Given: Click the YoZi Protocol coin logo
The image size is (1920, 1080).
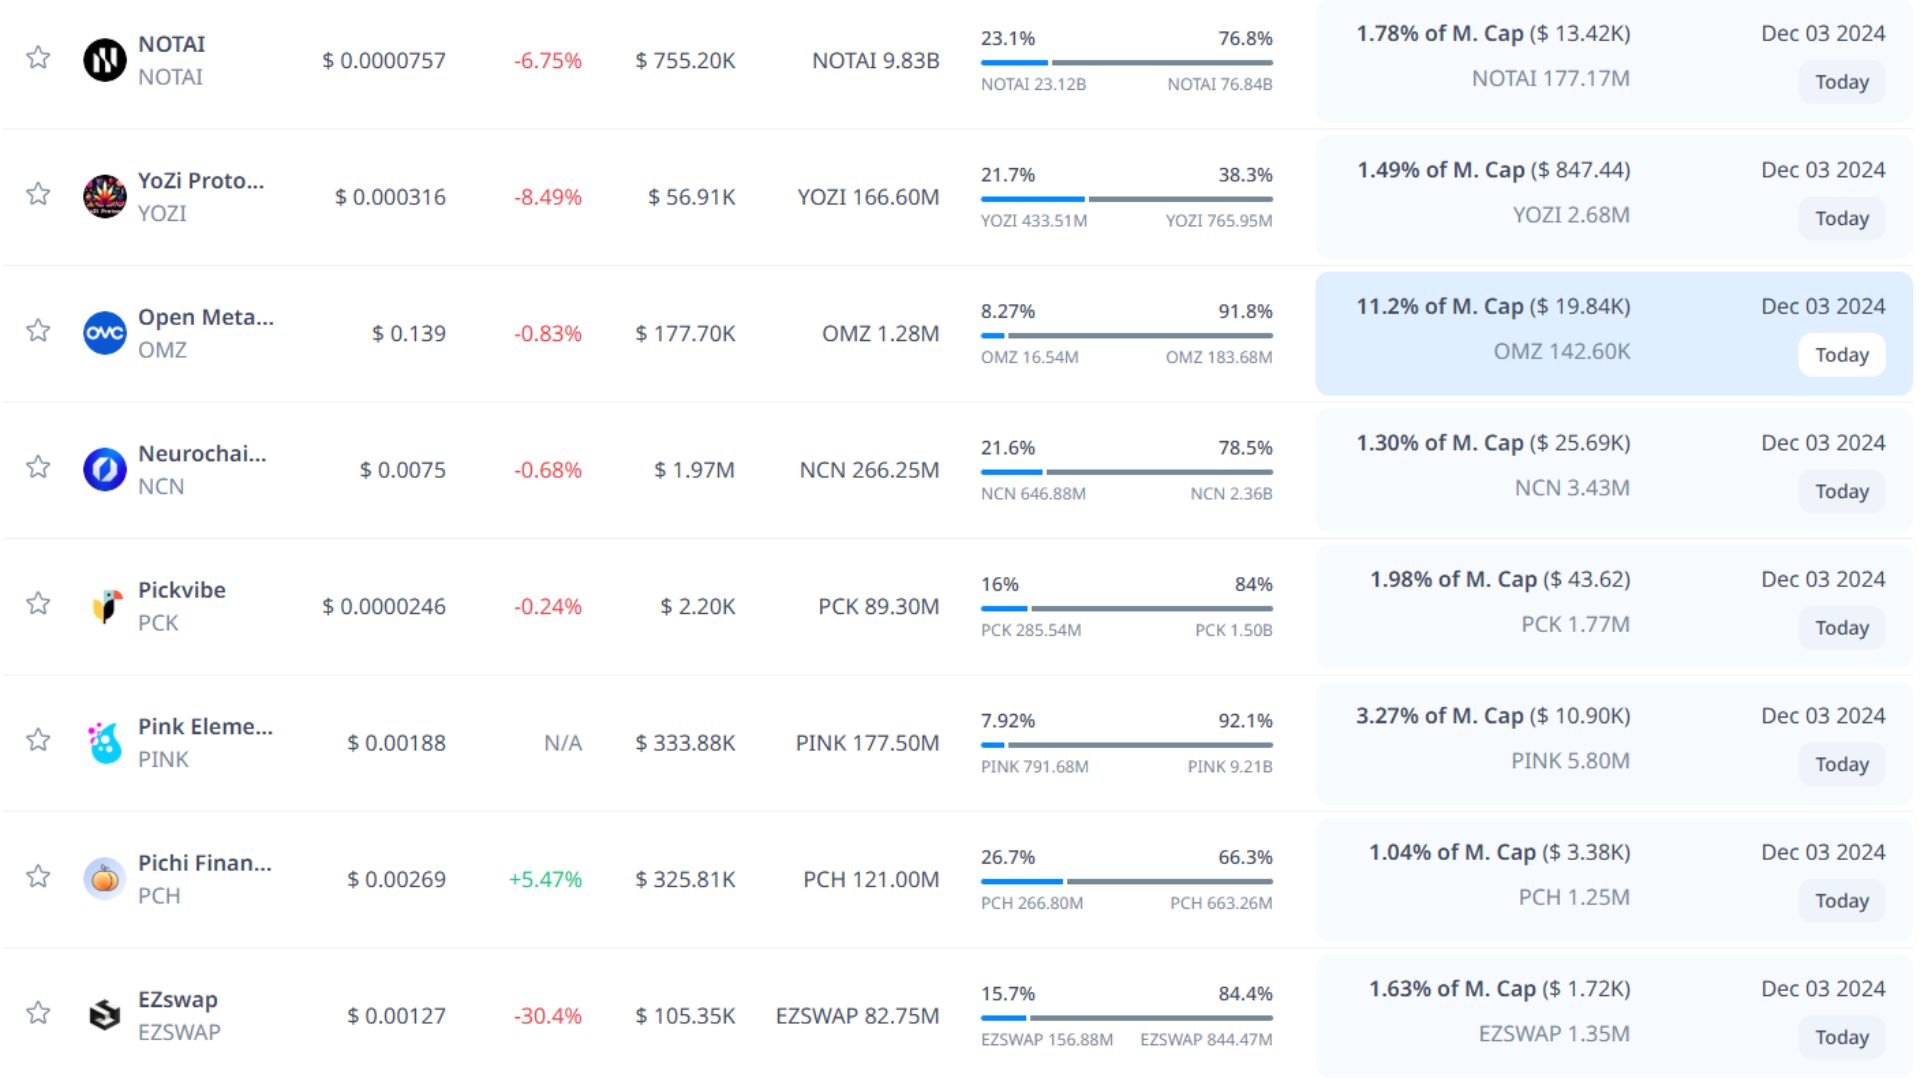Looking at the screenshot, I should 104,196.
